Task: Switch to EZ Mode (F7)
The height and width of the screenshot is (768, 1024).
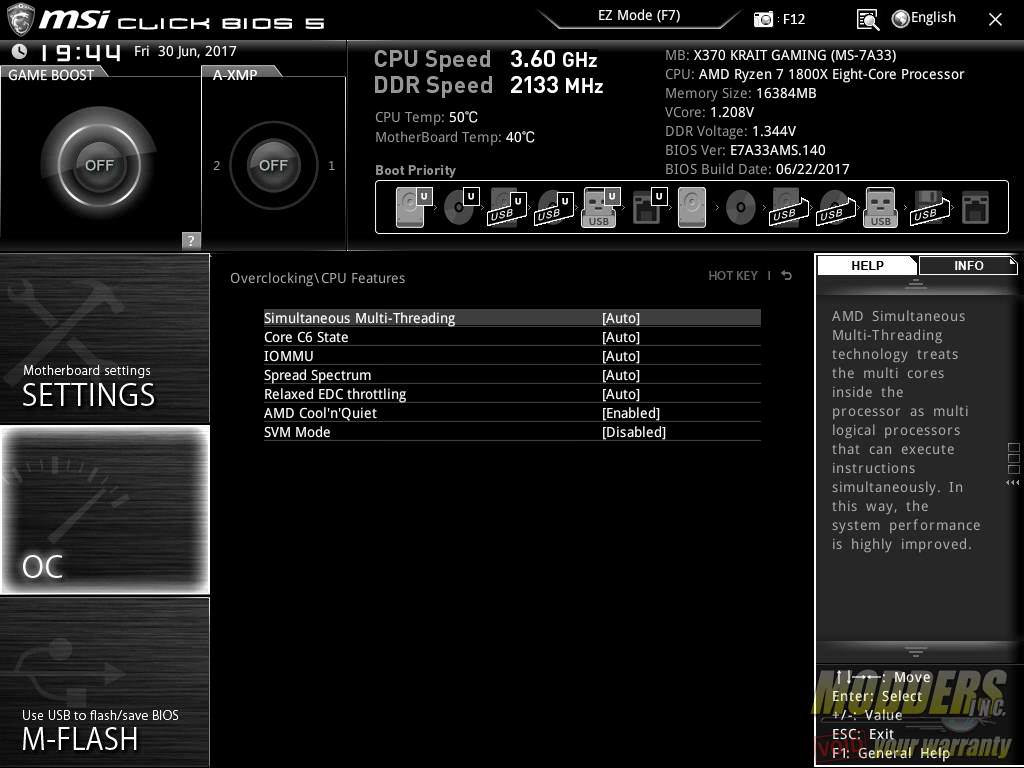Action: click(639, 16)
